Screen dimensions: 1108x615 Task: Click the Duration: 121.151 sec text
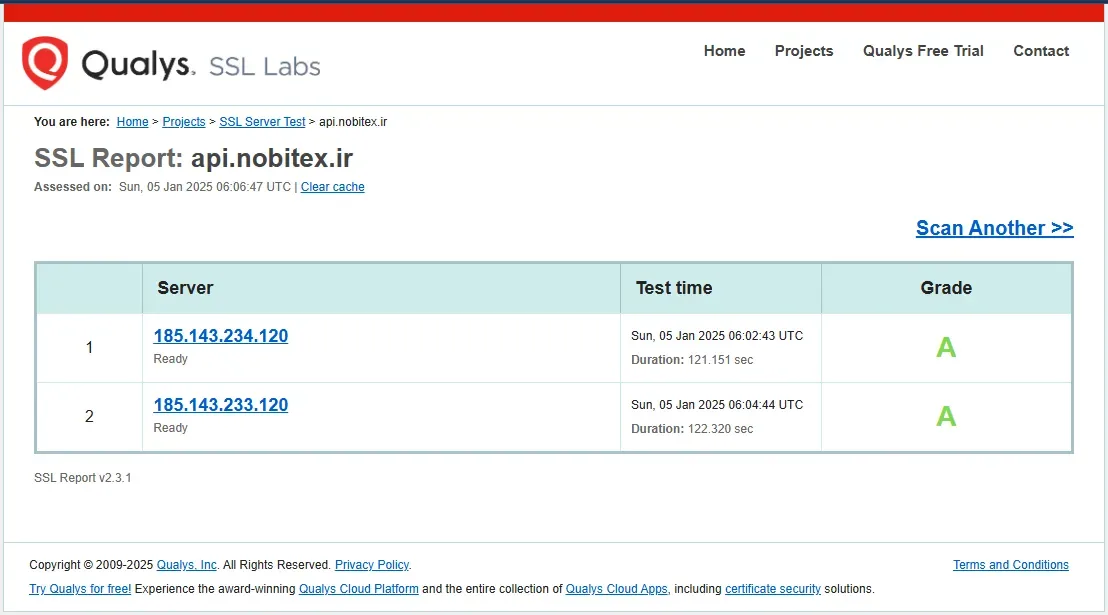692,360
